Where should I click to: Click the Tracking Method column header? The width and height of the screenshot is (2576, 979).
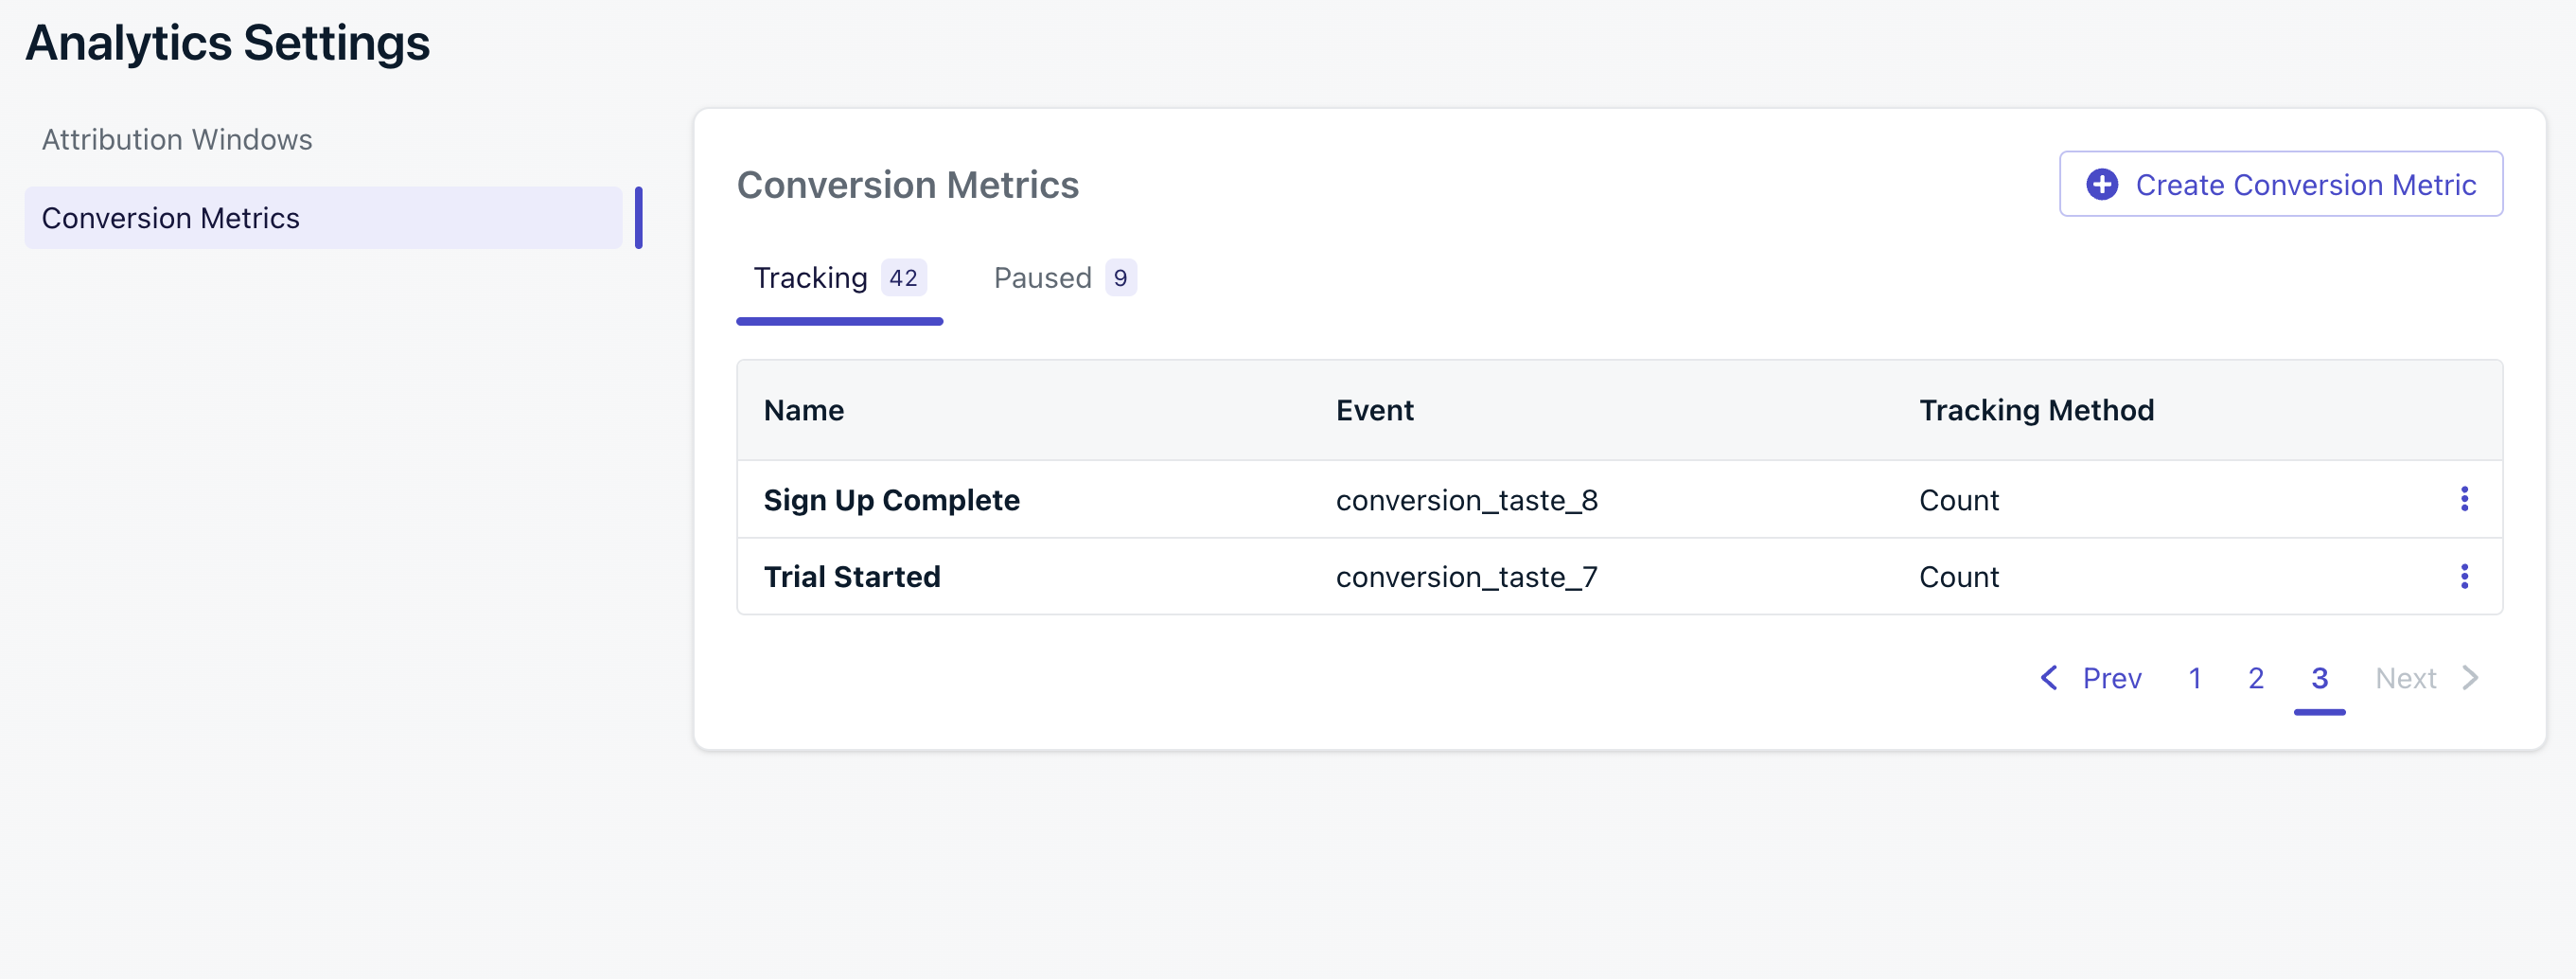[2036, 410]
